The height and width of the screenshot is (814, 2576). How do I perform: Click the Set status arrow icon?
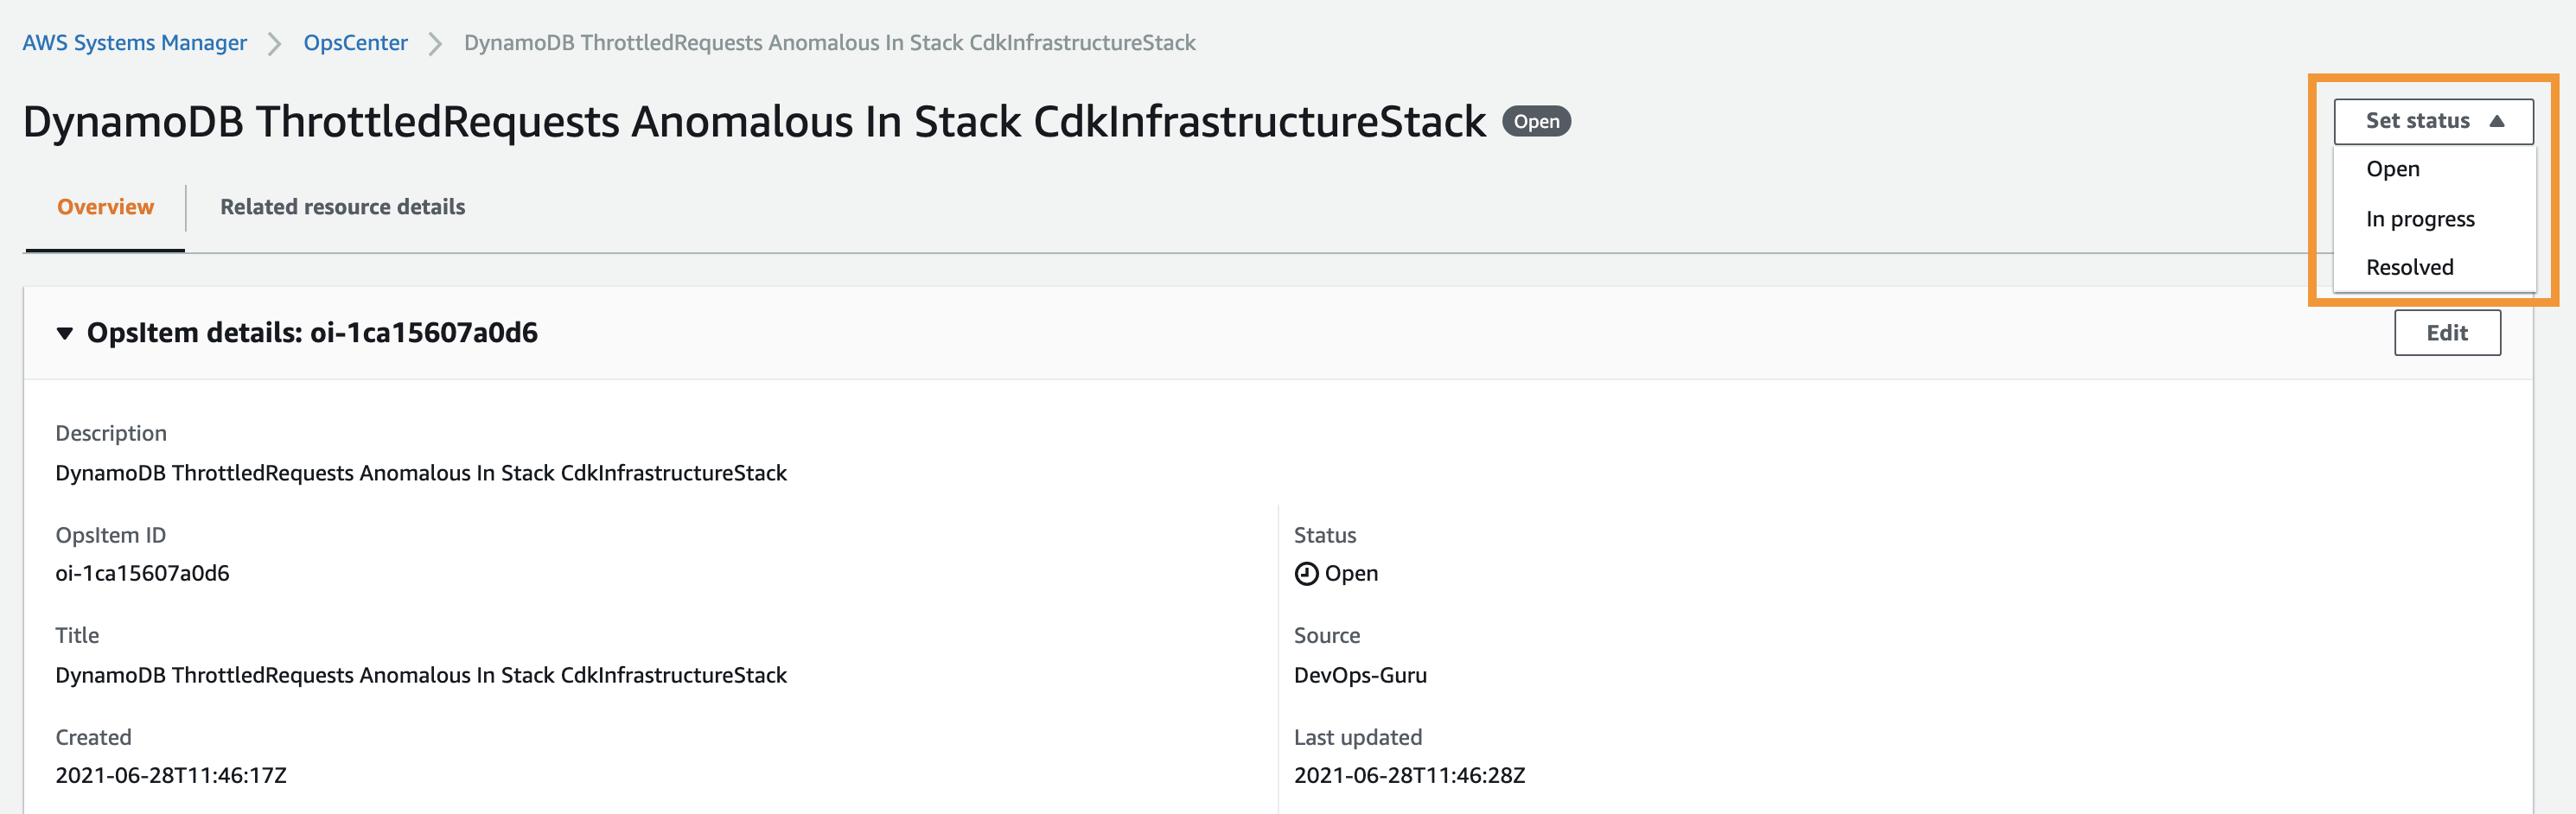coord(2496,121)
